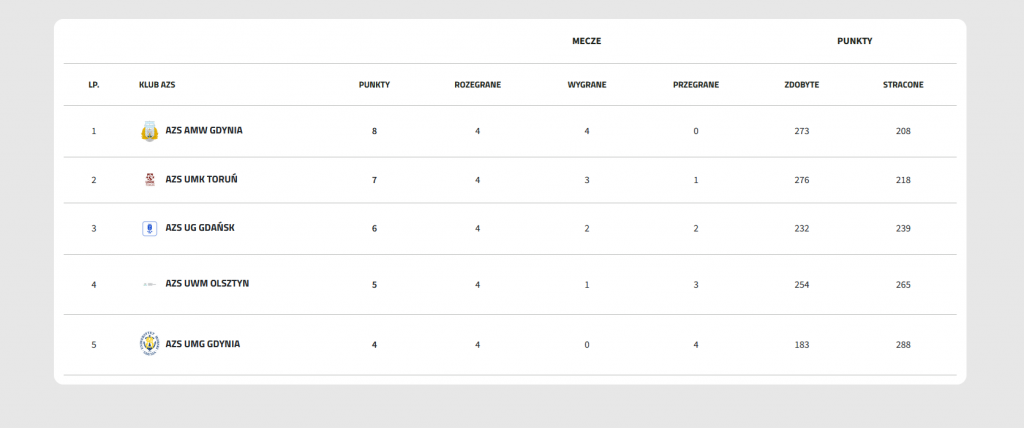Click the AZS UMK Toruń club logo

(150, 180)
